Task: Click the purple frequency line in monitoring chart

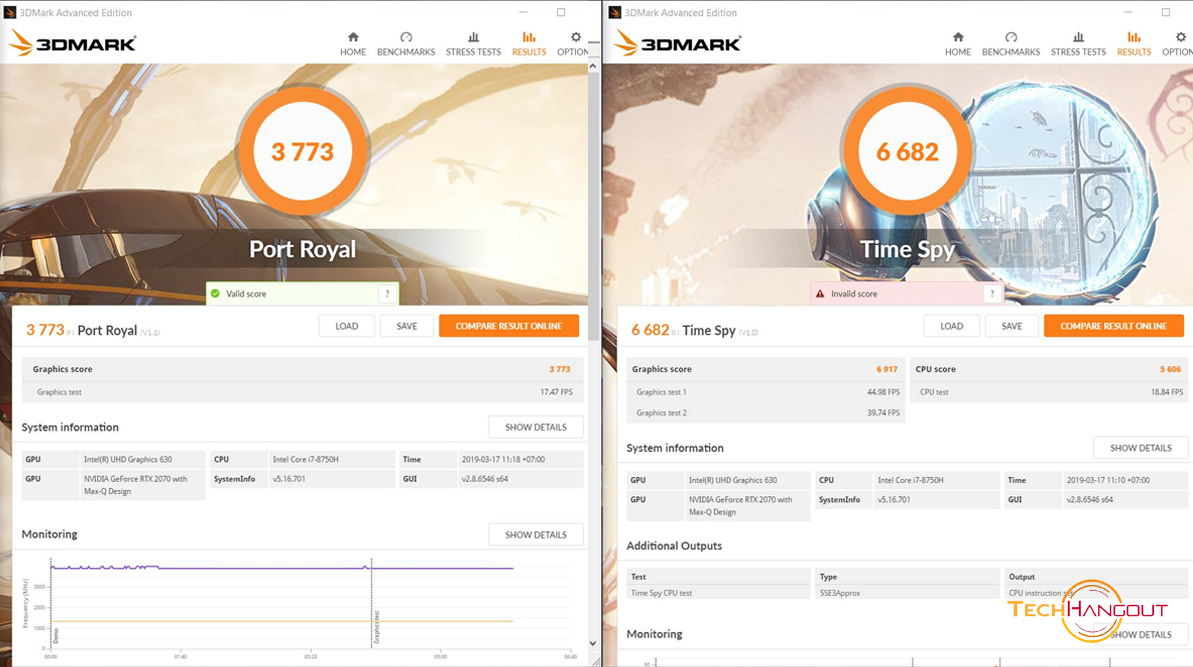Action: [x=282, y=568]
